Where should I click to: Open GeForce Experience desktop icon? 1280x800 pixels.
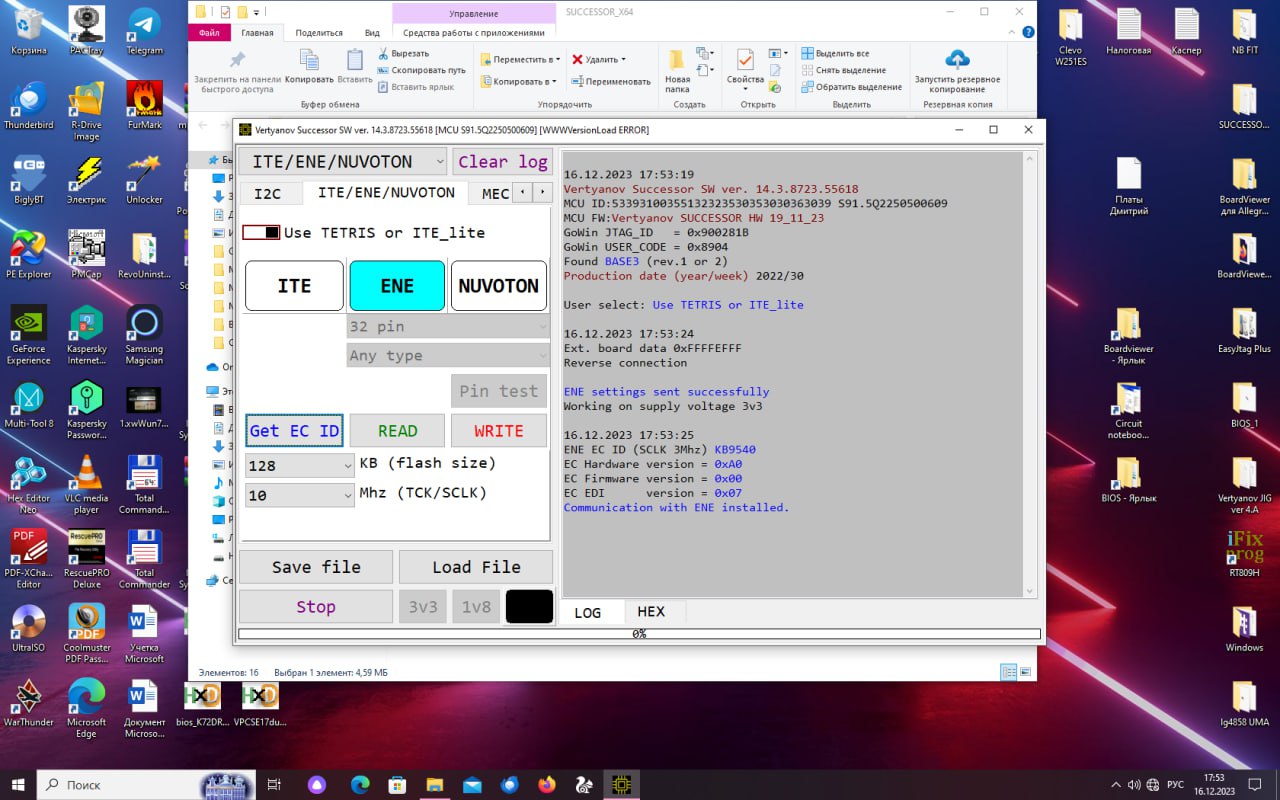28,334
